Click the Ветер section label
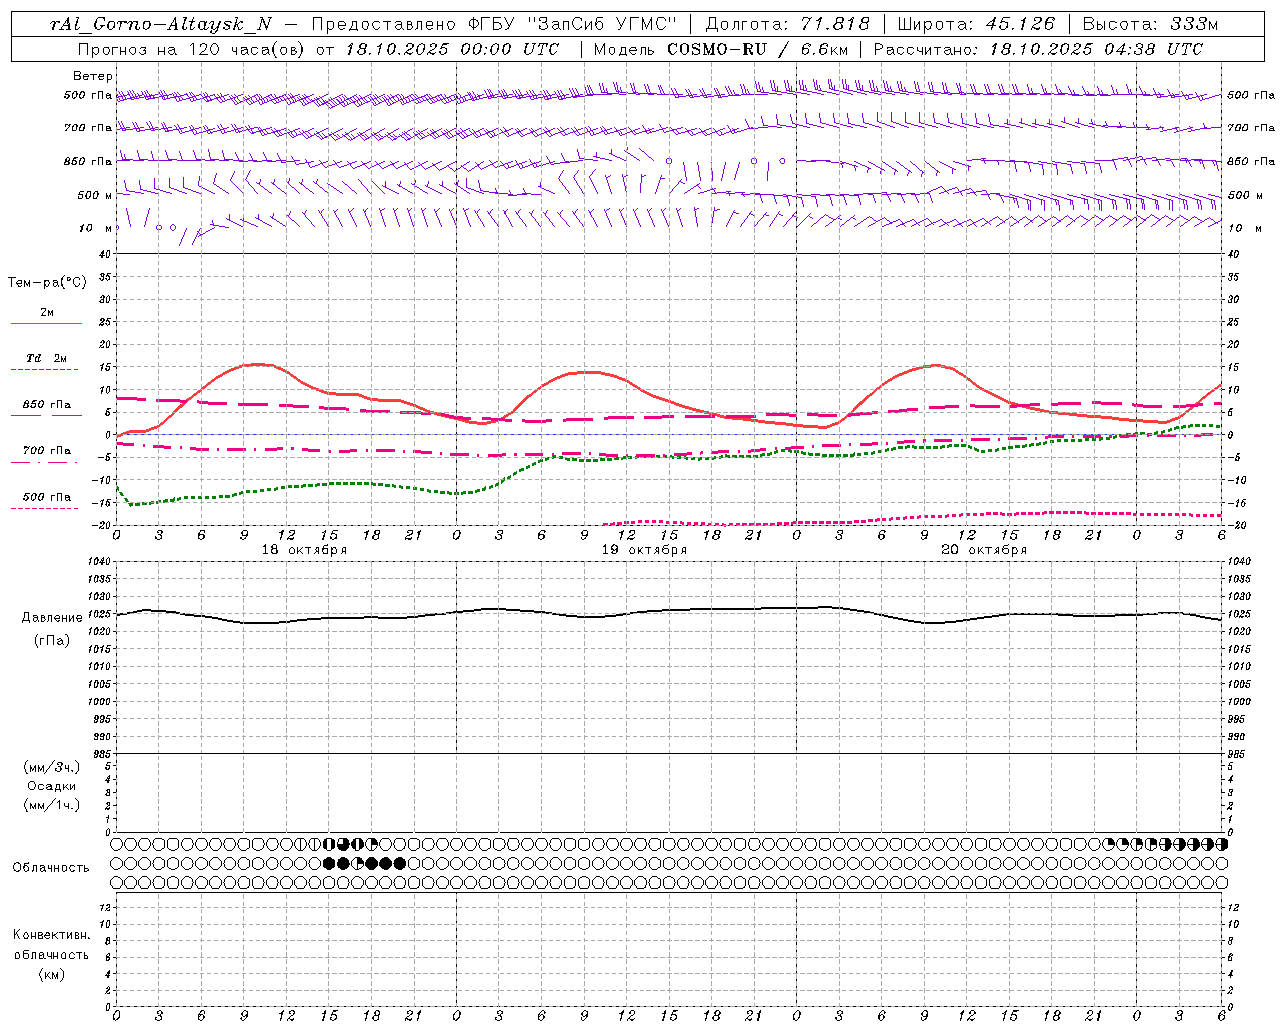This screenshot has width=1280, height=1024. [93, 76]
